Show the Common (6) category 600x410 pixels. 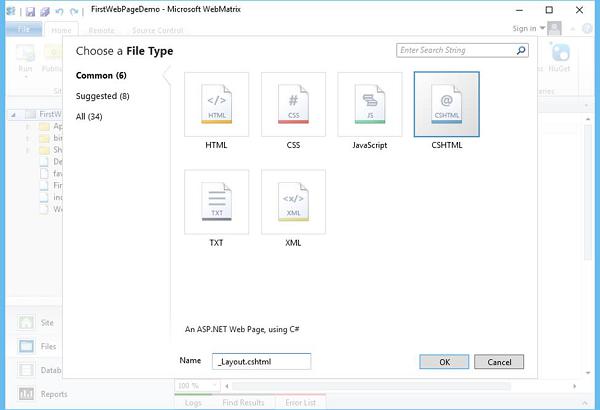click(101, 75)
